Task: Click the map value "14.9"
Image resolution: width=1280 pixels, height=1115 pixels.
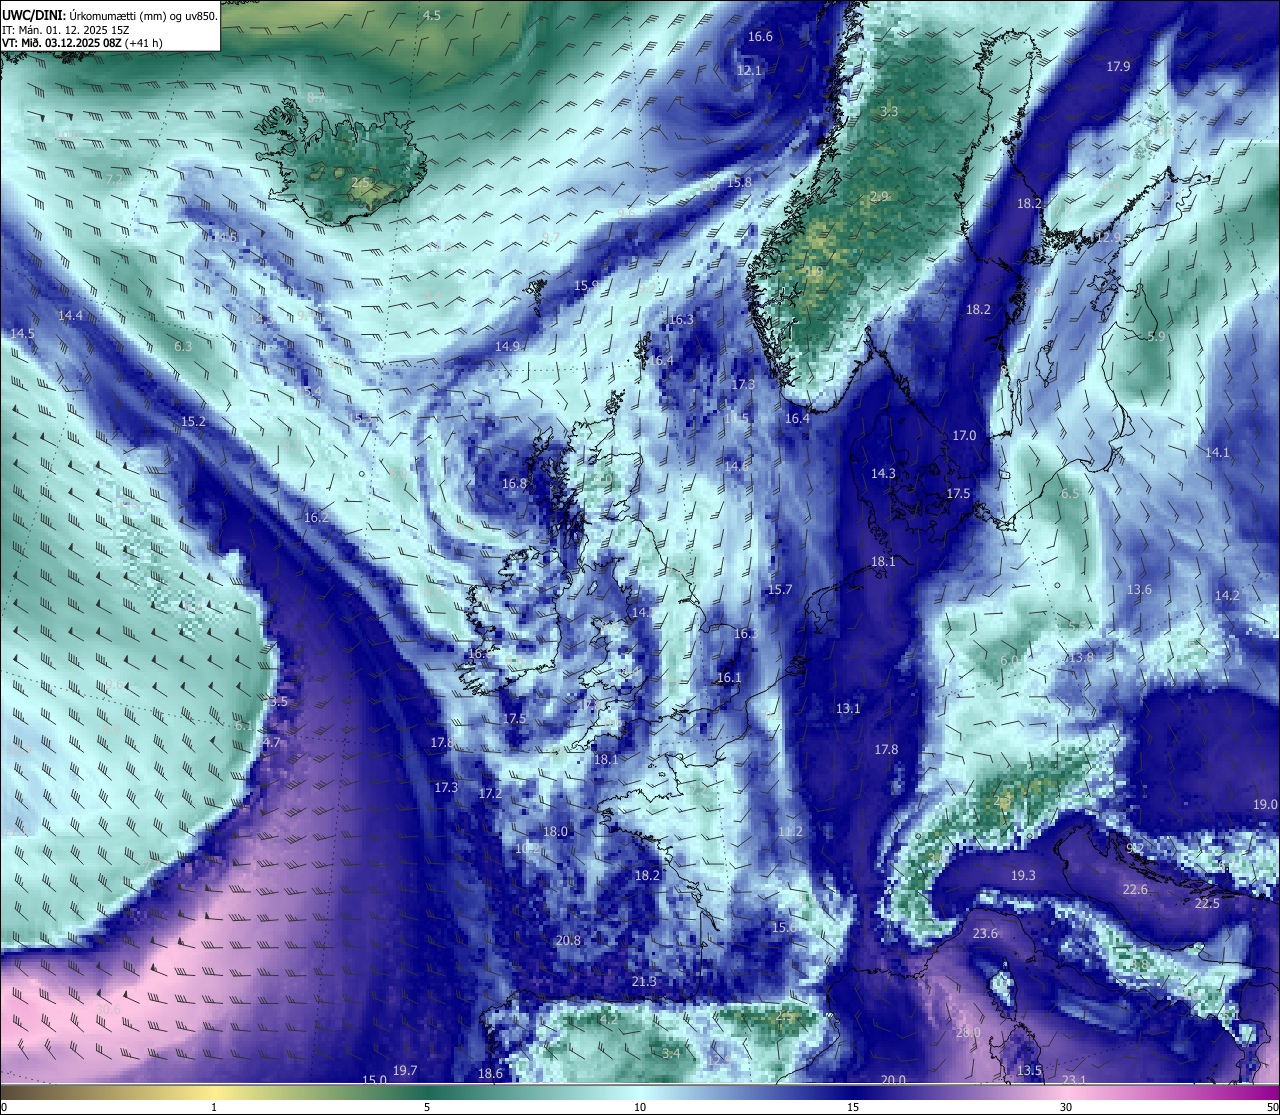Action: tap(508, 347)
